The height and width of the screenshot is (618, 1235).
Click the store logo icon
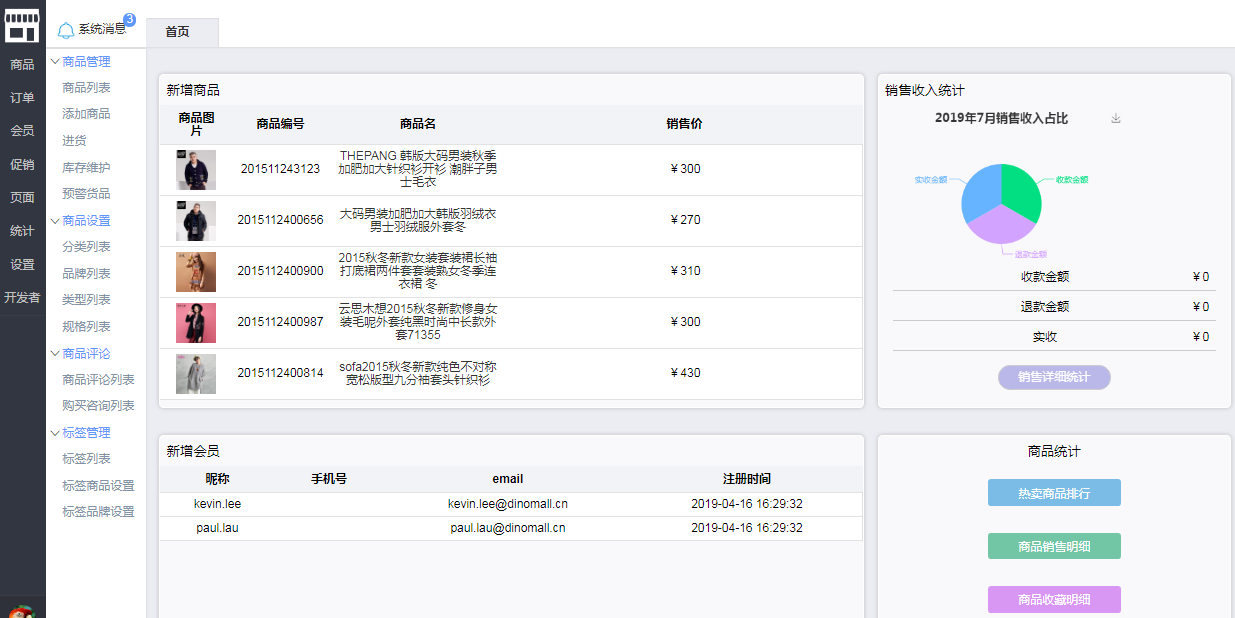coord(22,26)
